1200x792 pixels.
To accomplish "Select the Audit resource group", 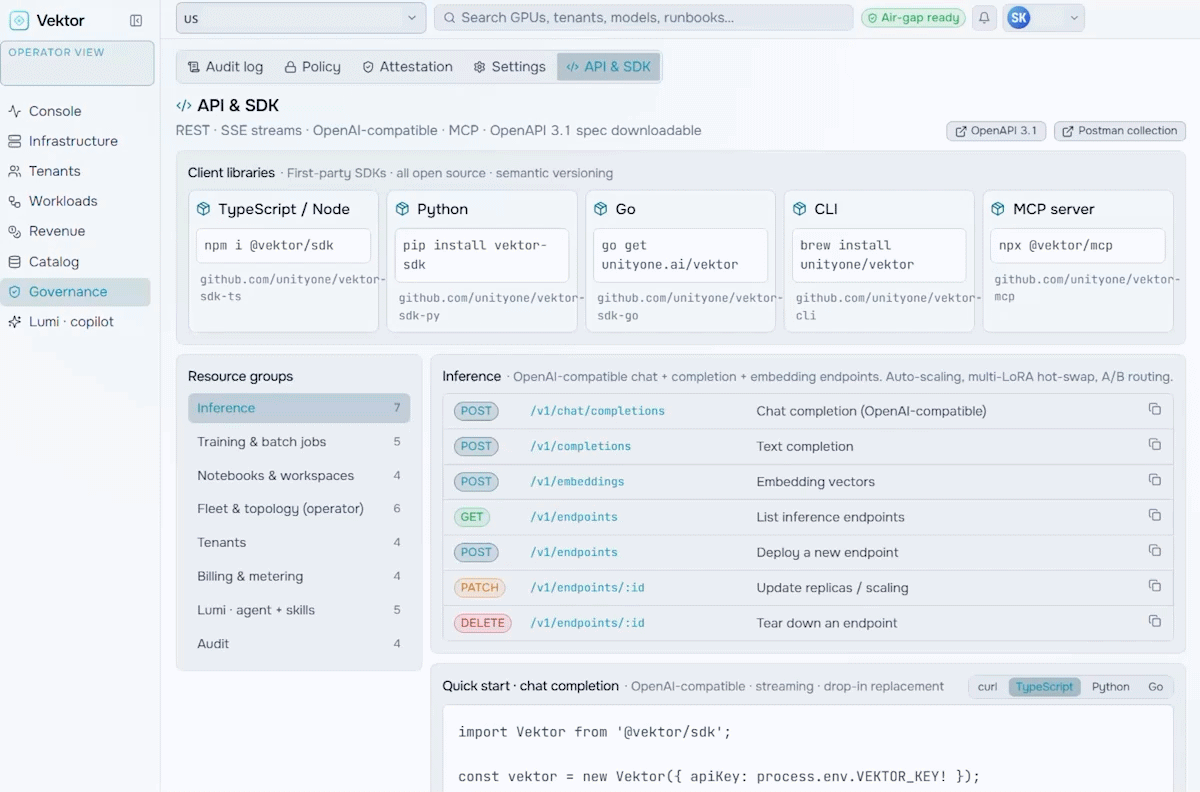I will point(299,644).
